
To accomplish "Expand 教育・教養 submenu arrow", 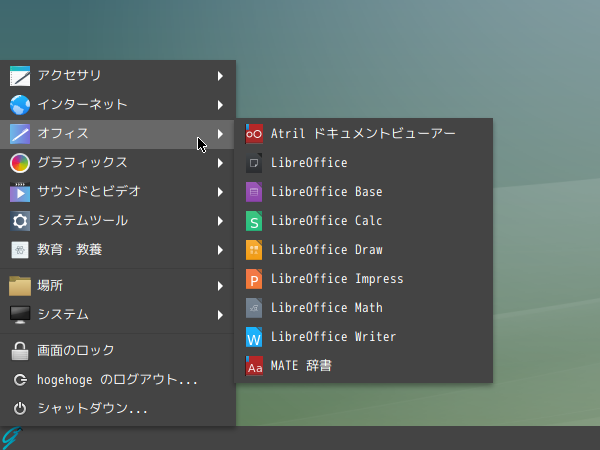I will (220, 250).
